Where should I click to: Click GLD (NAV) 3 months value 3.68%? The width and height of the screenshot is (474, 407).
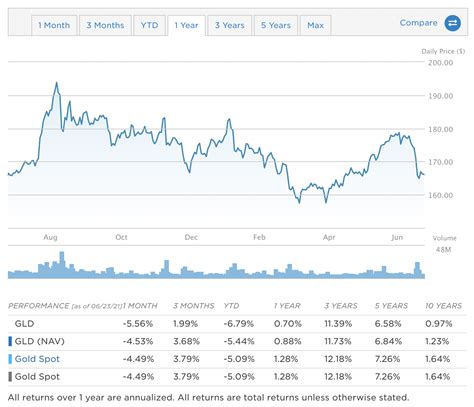pyautogui.click(x=186, y=341)
